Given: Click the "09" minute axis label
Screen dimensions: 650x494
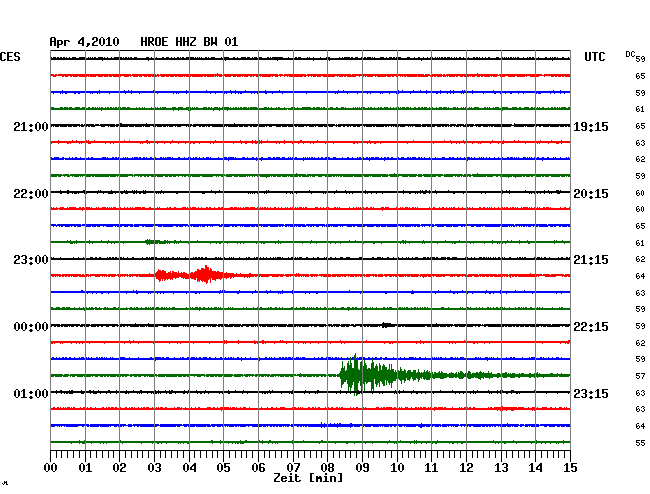Looking at the screenshot, I should [x=362, y=467].
